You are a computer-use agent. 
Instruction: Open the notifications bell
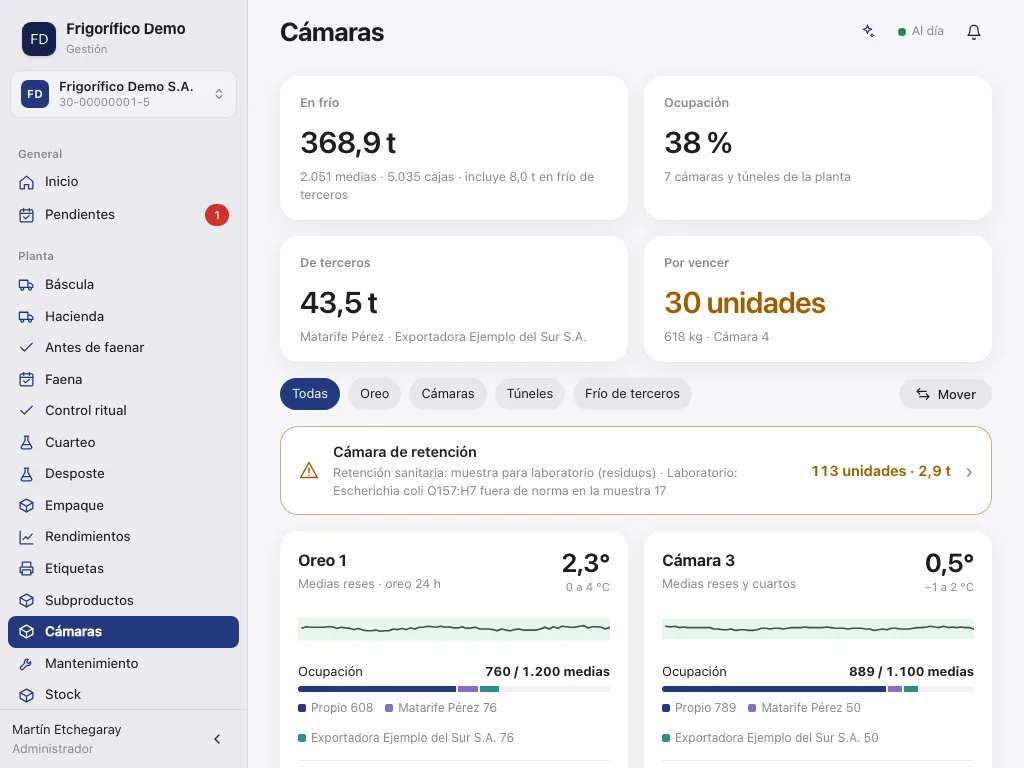point(974,31)
